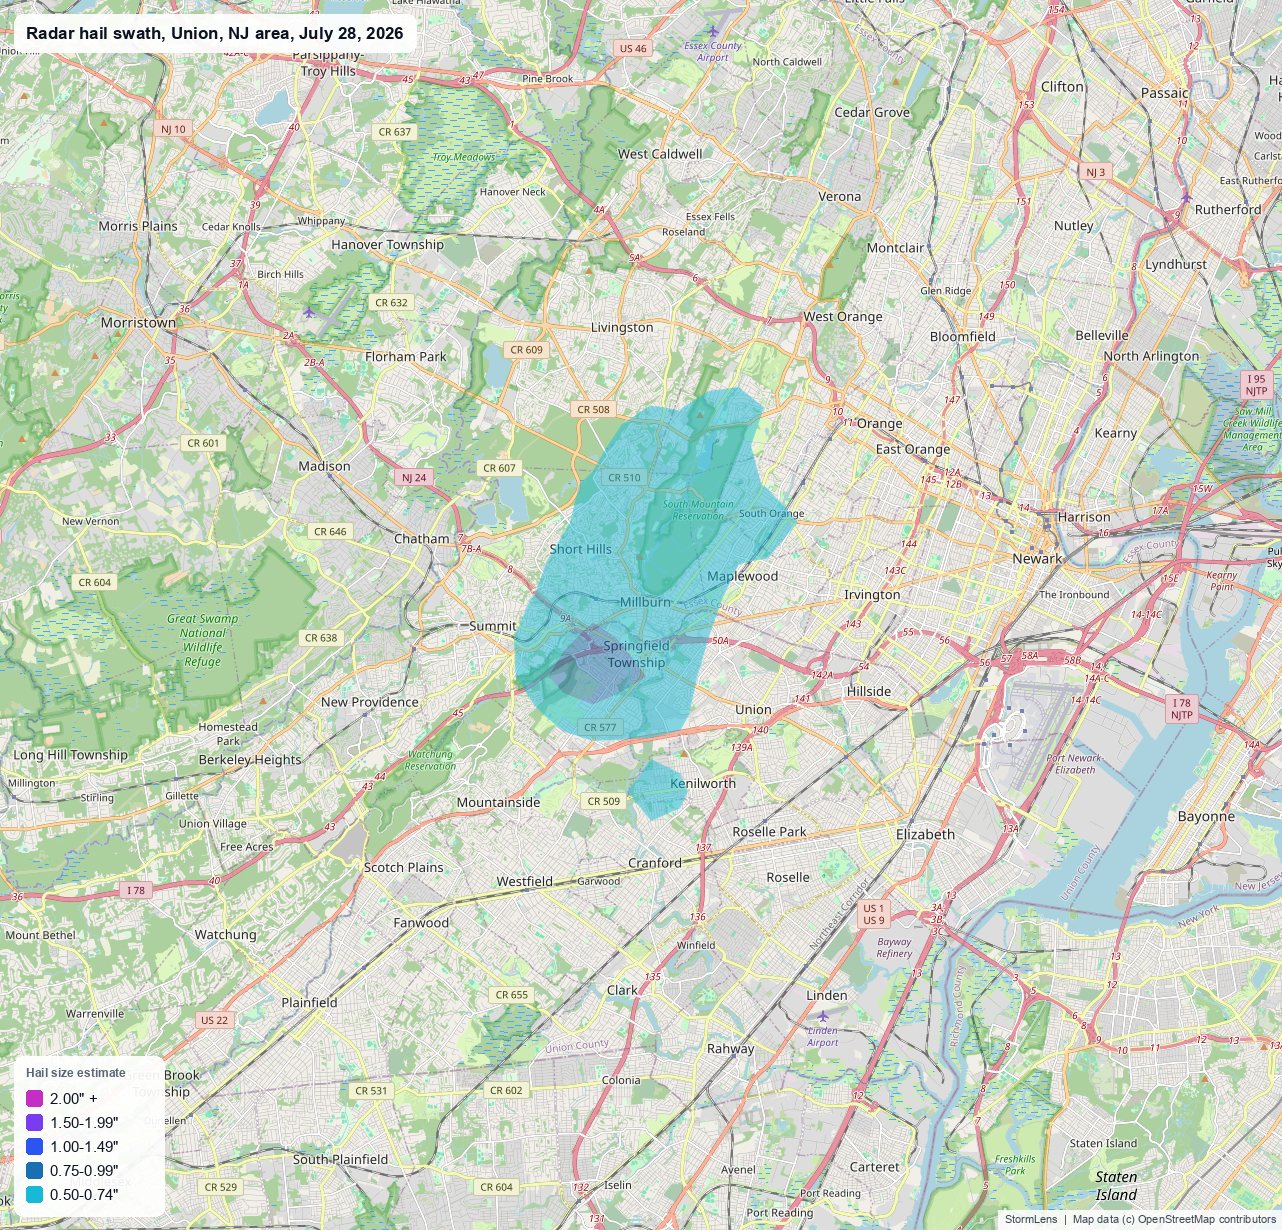Click the 'Montclair' town label

point(896,247)
